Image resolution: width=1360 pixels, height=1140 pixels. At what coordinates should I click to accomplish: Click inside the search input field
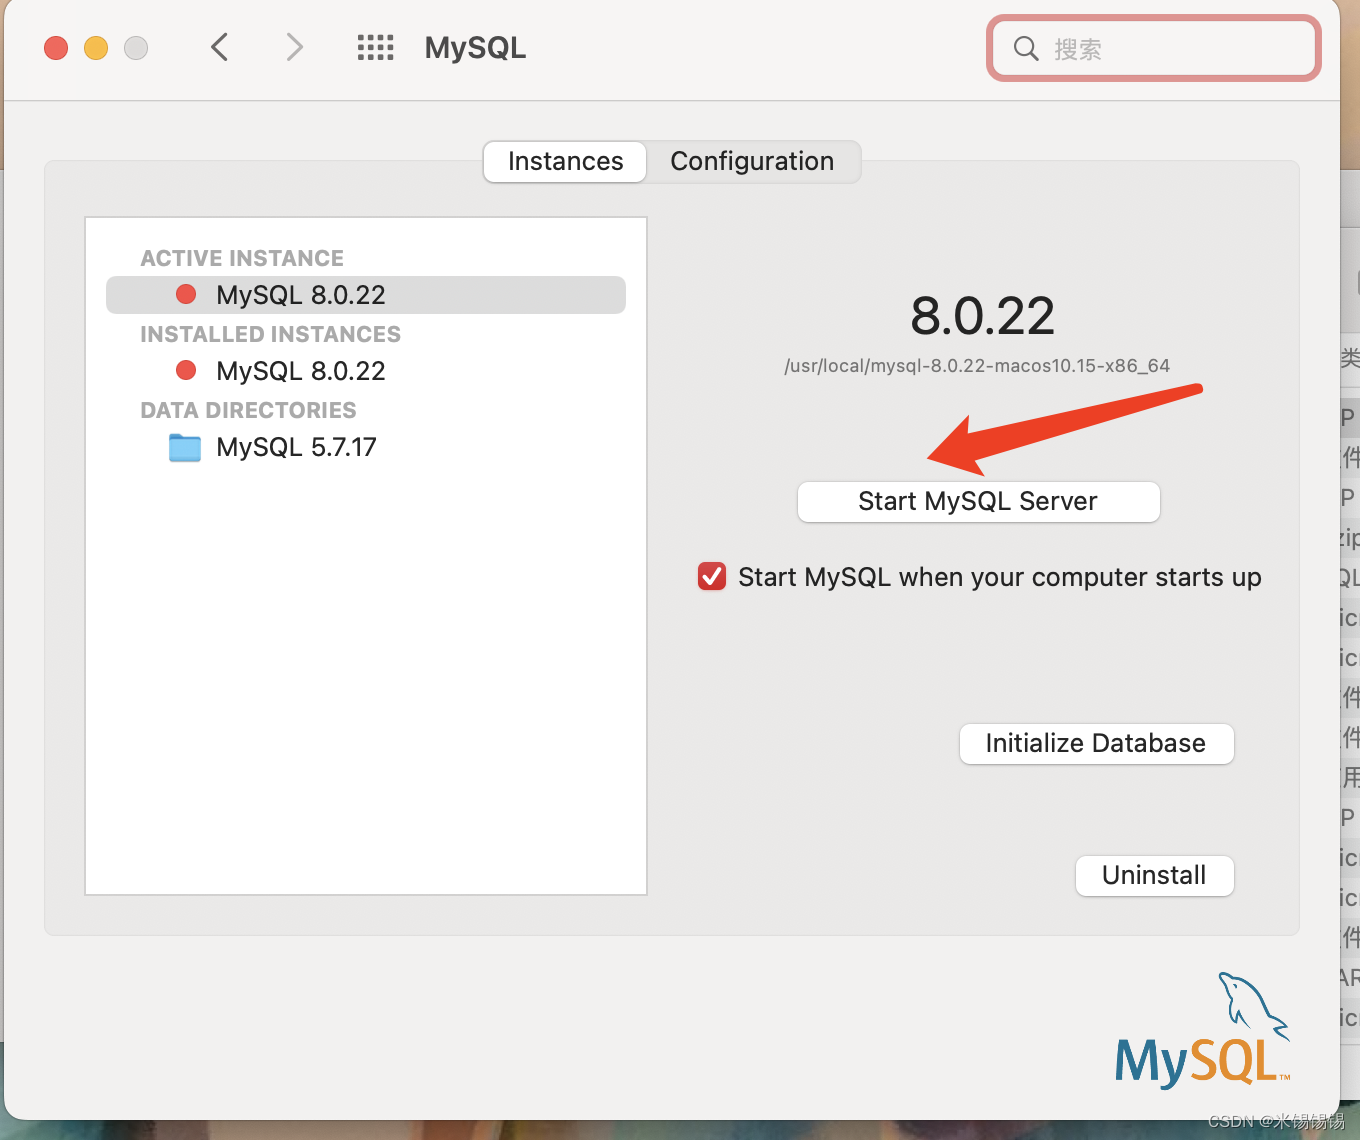click(1150, 47)
